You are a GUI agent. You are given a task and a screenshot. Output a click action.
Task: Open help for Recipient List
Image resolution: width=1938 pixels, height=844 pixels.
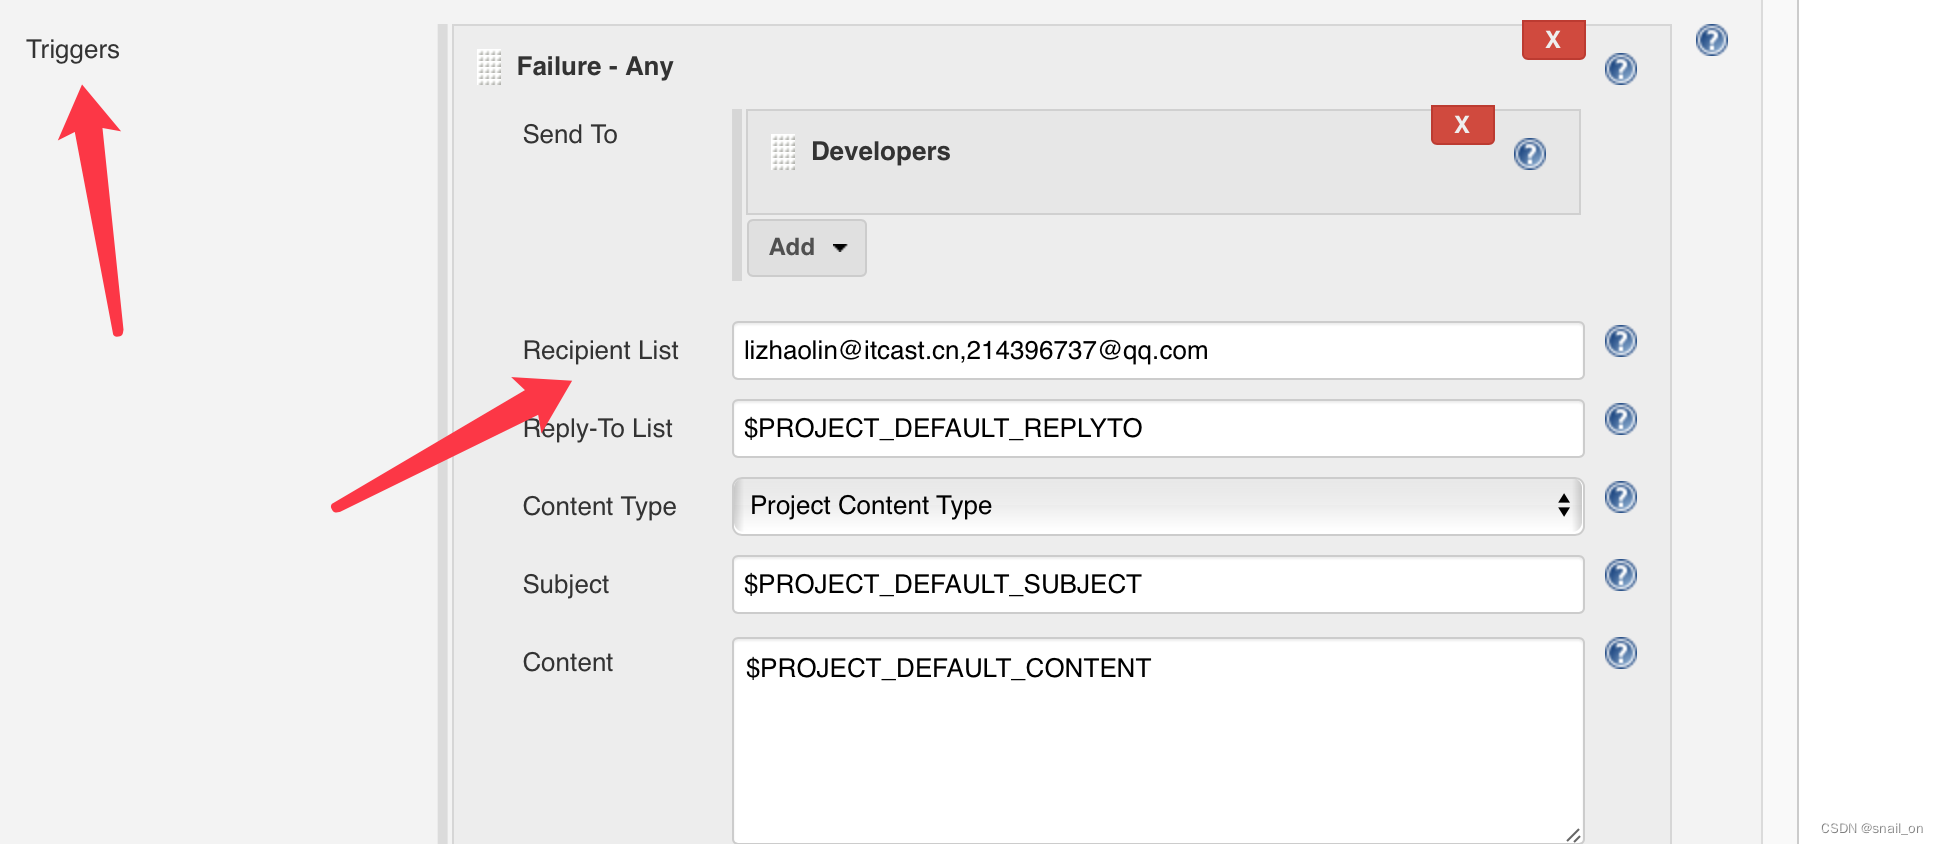(1620, 341)
